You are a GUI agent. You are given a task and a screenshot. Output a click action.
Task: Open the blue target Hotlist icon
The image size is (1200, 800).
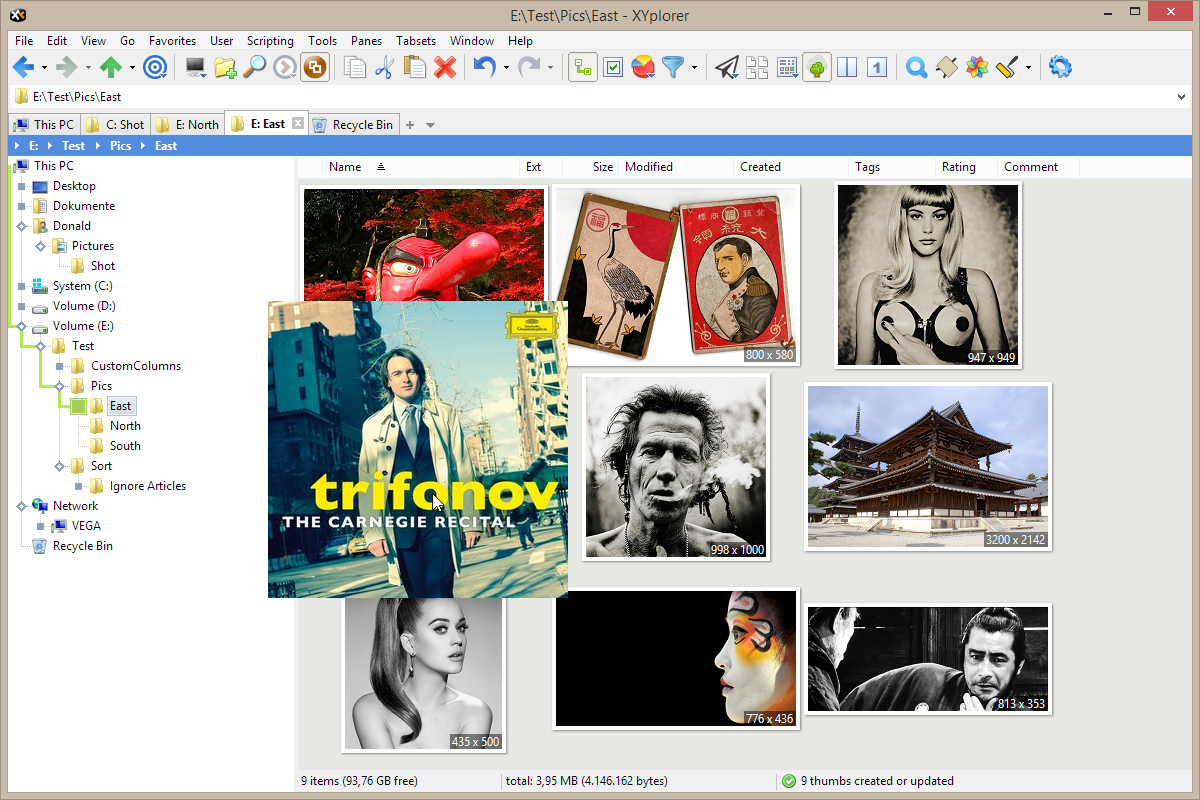point(155,68)
